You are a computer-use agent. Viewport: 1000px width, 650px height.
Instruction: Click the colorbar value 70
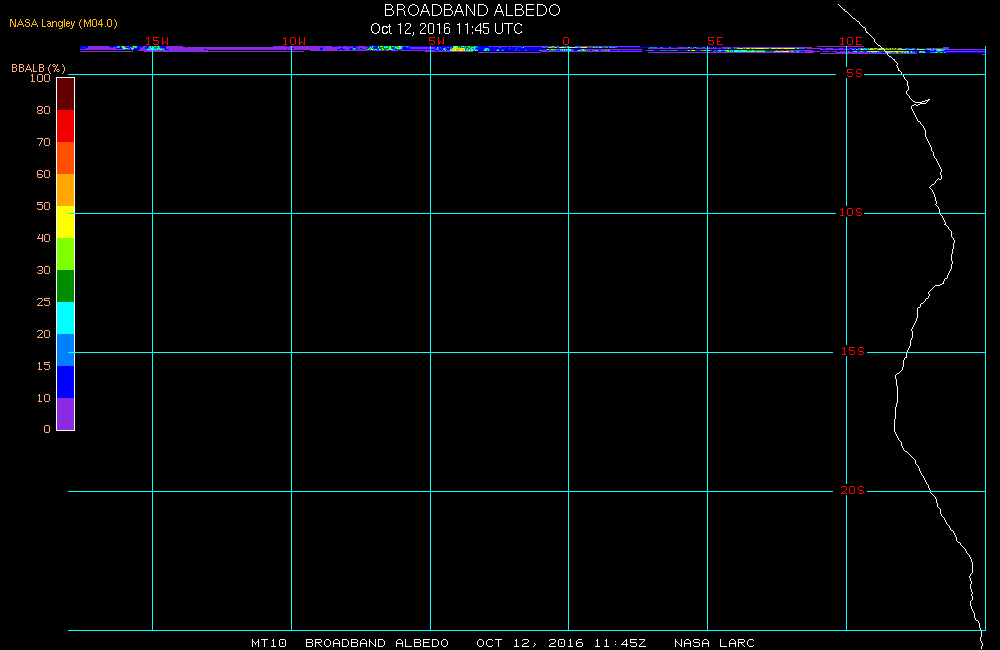43,142
